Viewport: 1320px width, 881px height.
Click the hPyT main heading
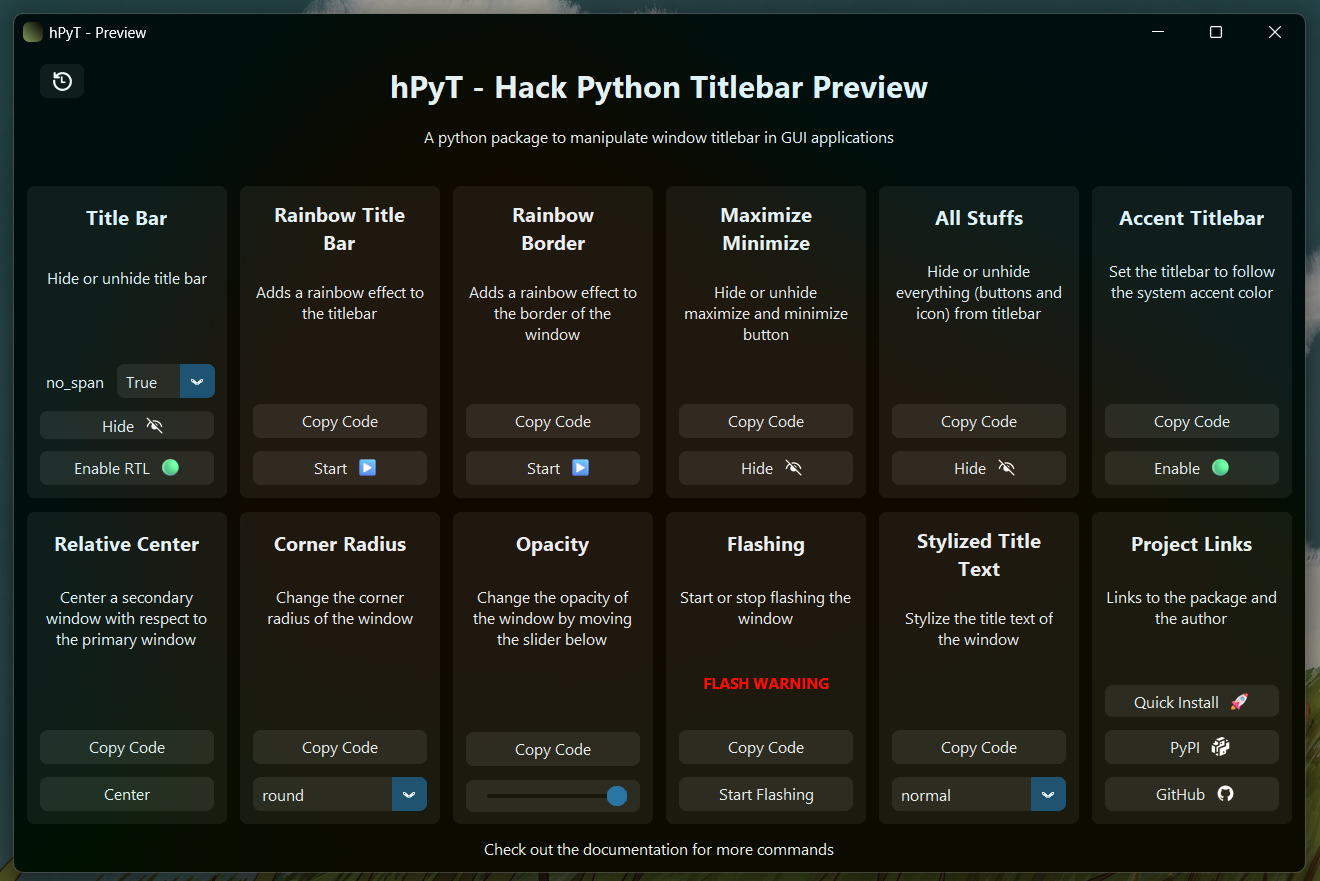[659, 87]
